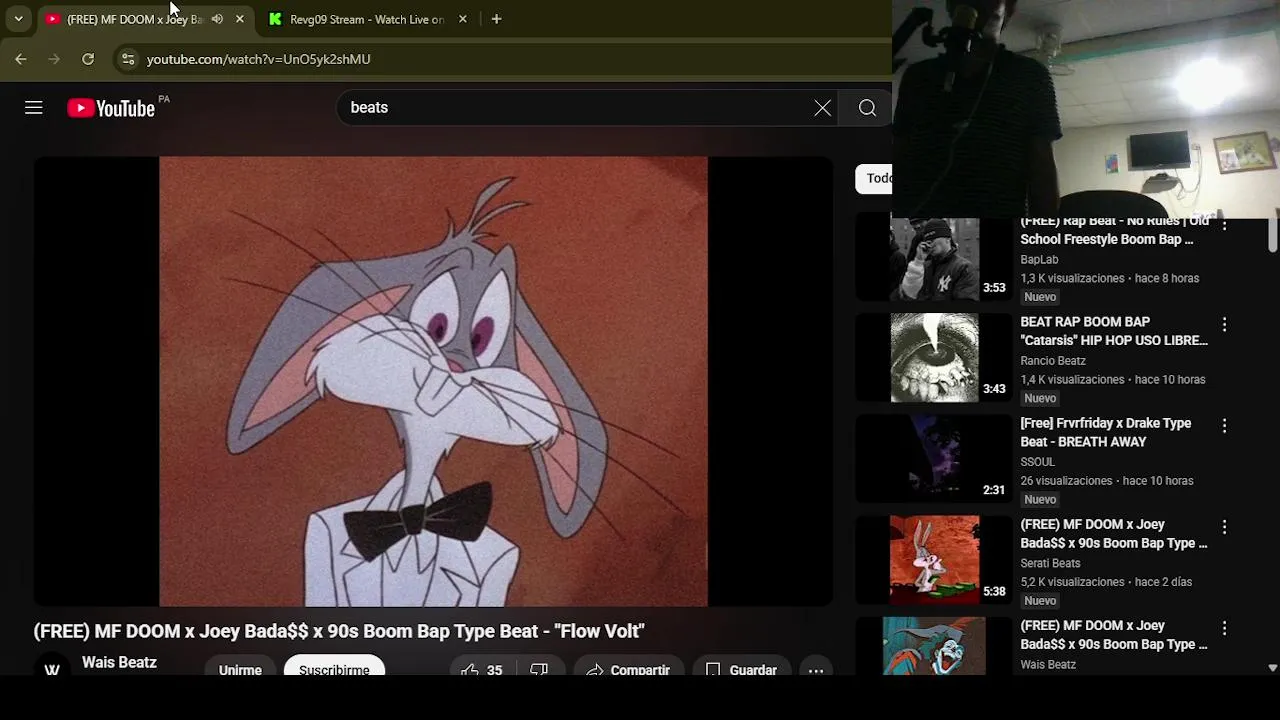Screen dimensions: 1280x720
Task: Open the options menu for Catarsis video
Action: tap(1224, 325)
